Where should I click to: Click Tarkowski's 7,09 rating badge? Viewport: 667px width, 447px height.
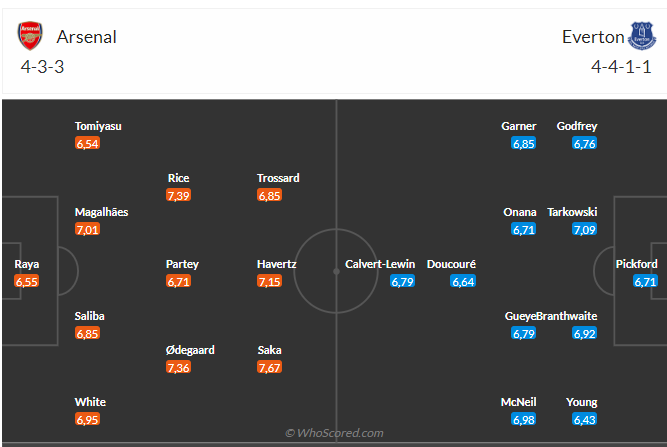585,230
